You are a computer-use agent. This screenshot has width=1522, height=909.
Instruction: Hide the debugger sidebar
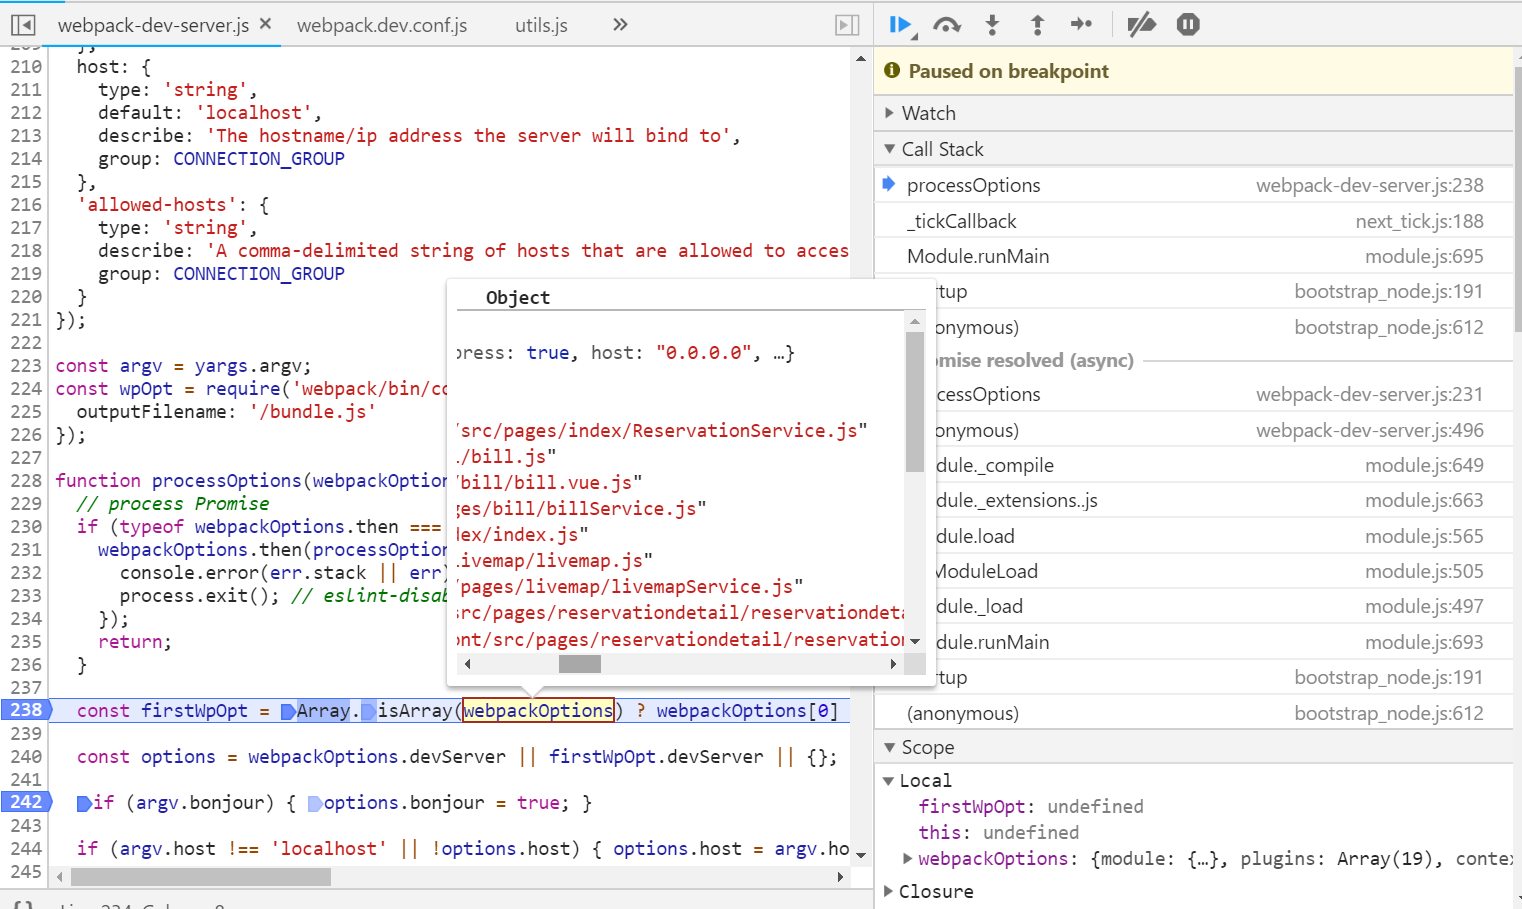[x=847, y=25]
